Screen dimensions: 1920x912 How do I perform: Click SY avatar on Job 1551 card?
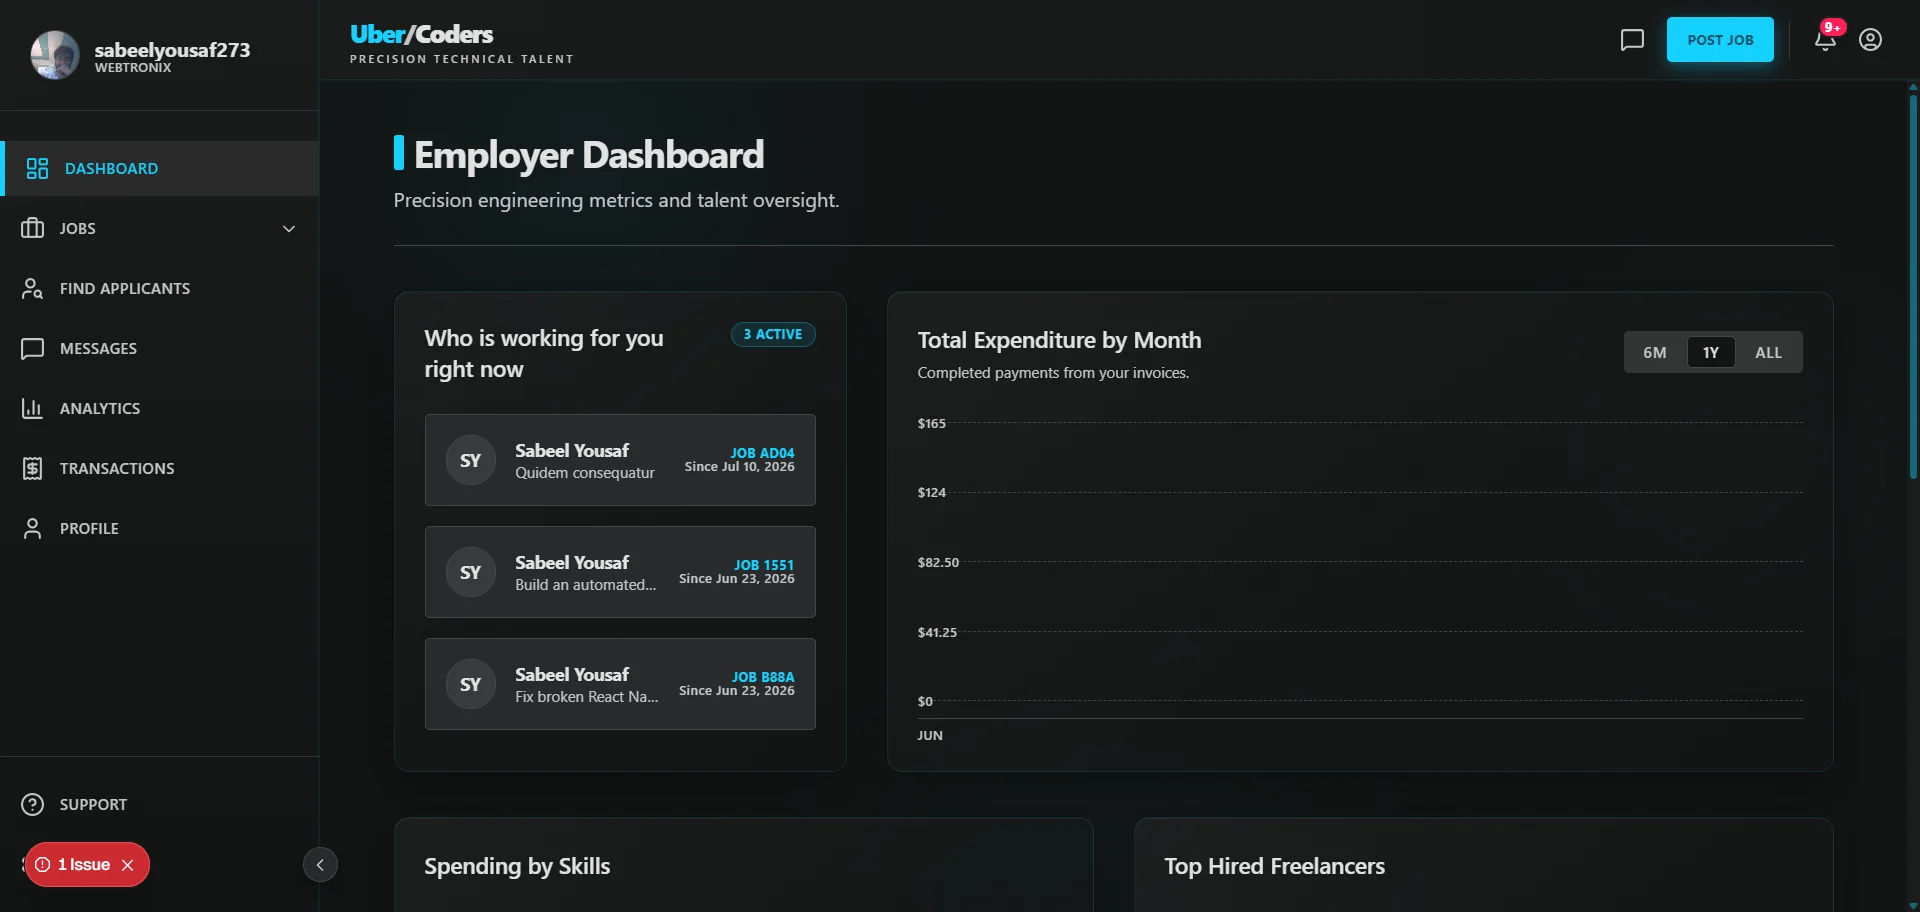point(470,572)
